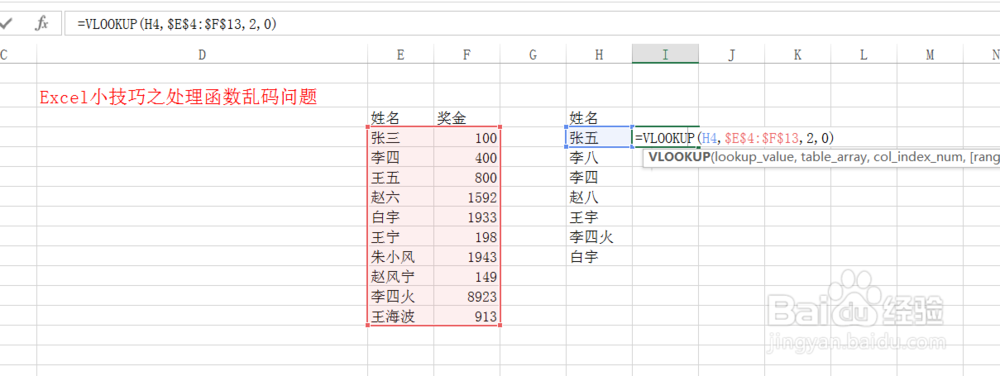Select the bonus cell with value 1592
Image resolution: width=1000 pixels, height=376 pixels.
tap(467, 197)
